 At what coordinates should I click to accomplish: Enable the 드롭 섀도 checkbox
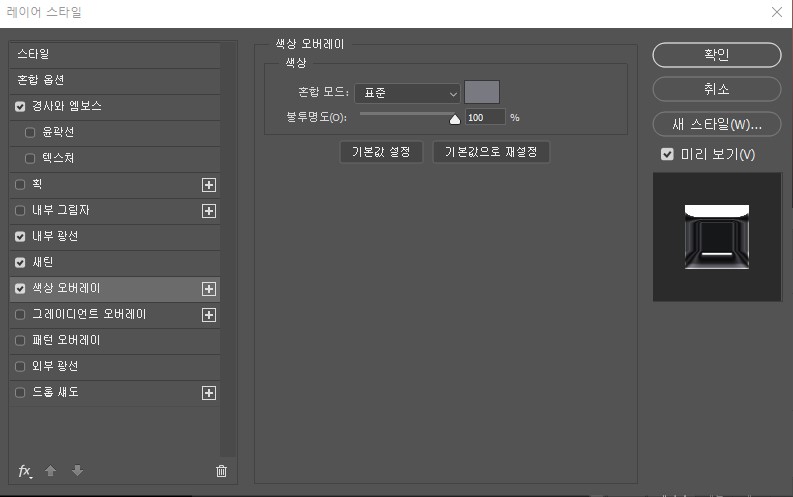coord(20,392)
